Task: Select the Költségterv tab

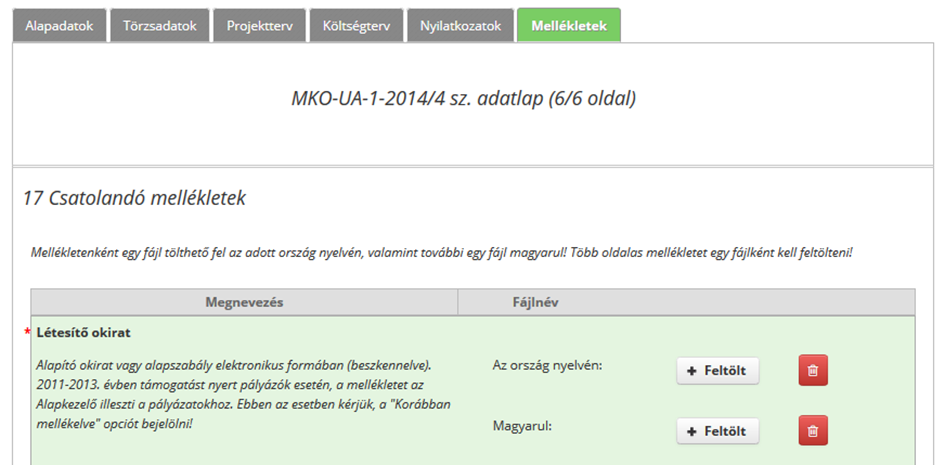Action: coord(356,26)
